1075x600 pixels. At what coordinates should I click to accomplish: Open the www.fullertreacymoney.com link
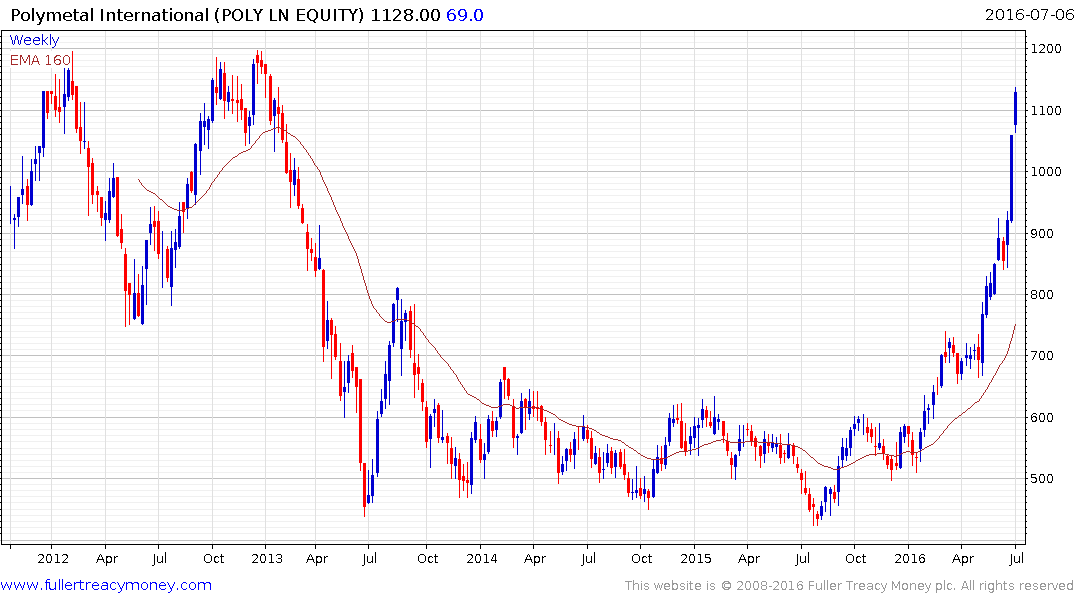pyautogui.click(x=106, y=585)
